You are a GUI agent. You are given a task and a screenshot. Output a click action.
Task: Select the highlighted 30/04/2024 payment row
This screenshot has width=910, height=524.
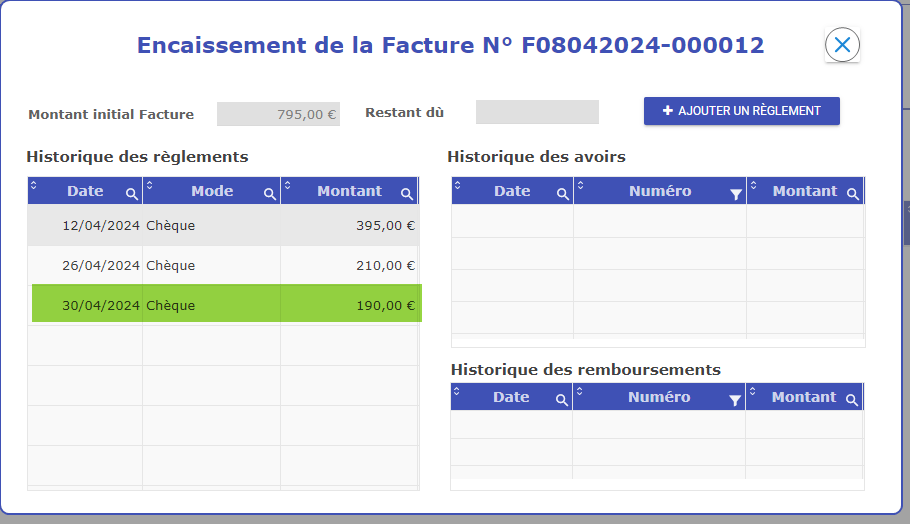pos(222,305)
